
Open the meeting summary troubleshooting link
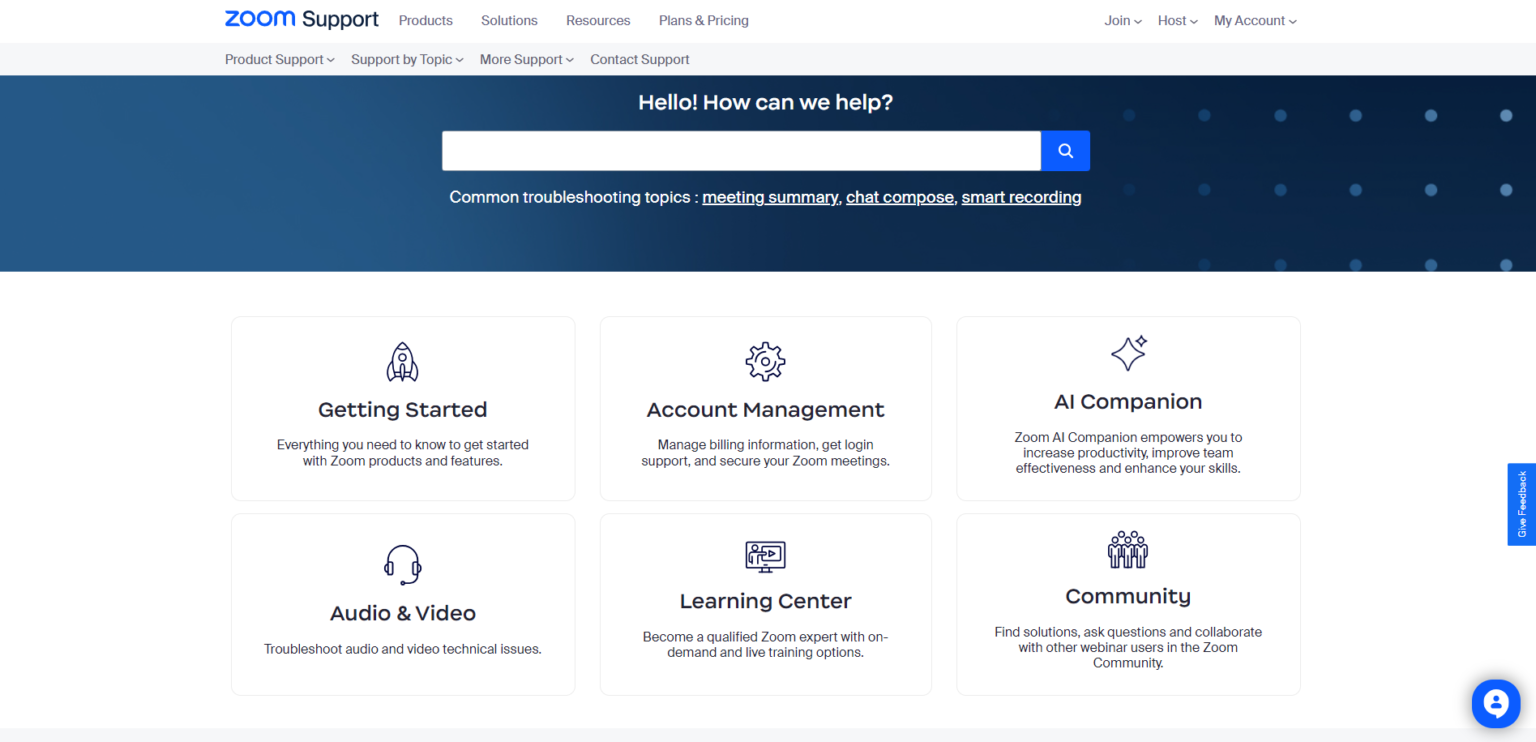point(770,197)
